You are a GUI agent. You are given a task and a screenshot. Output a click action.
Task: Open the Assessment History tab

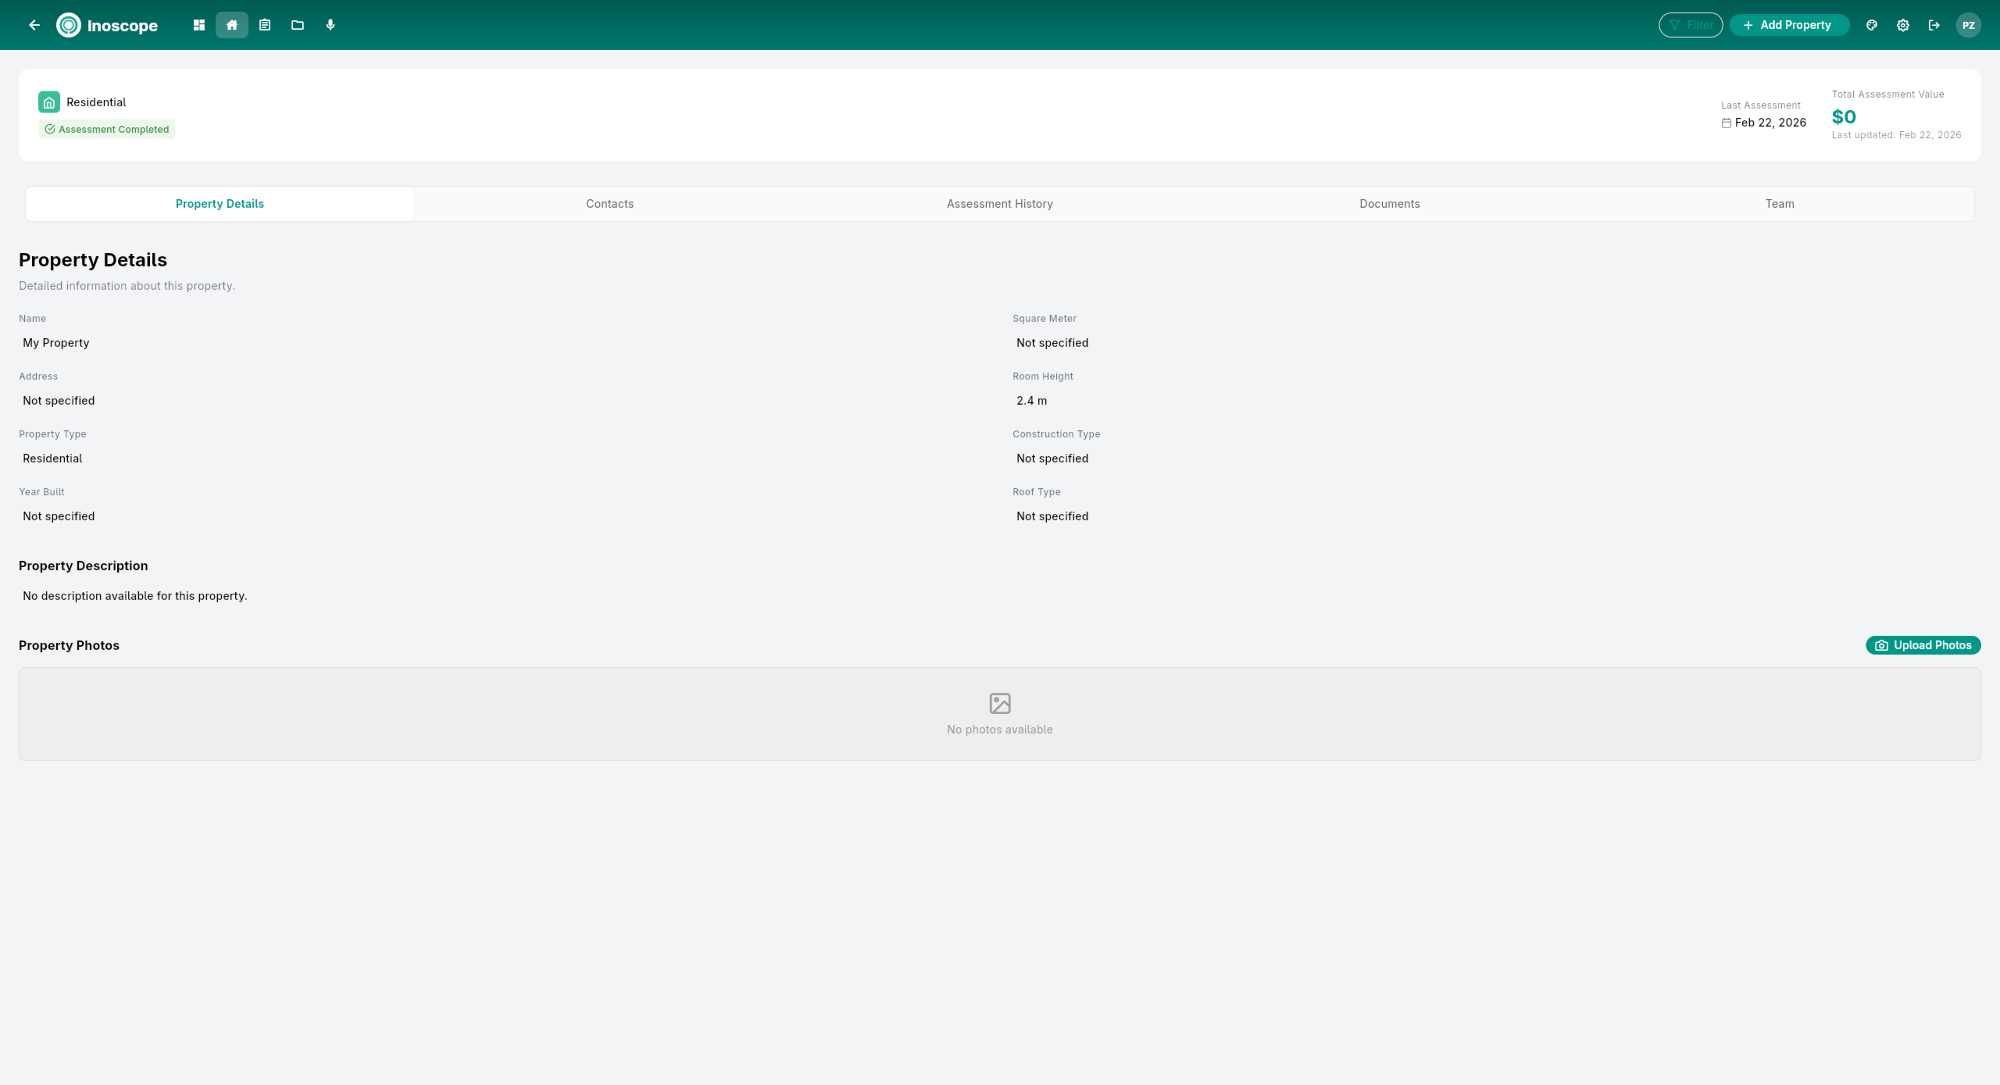(999, 203)
